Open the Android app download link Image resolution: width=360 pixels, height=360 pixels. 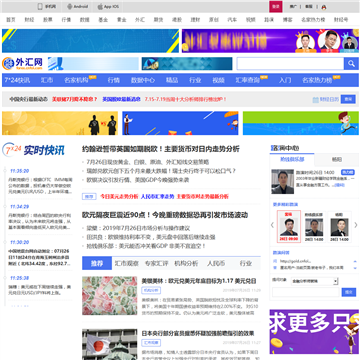[77, 7]
